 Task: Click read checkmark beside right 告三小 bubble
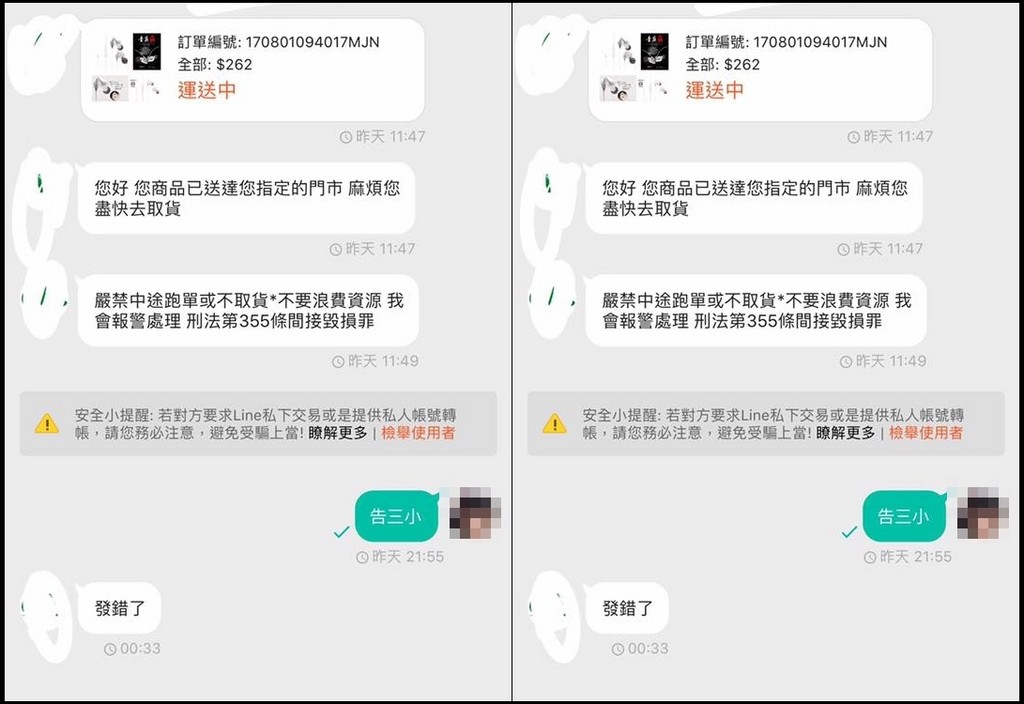pos(849,532)
